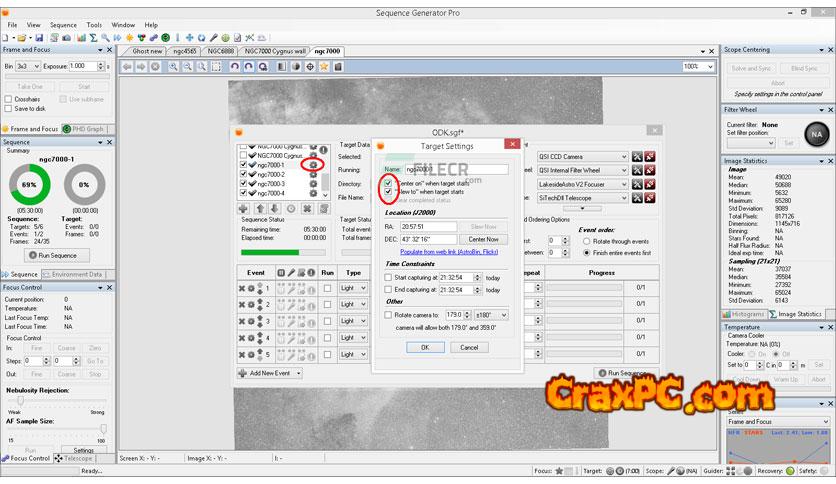Open settings gear for target ngc7000-1
The height and width of the screenshot is (484, 836).
(313, 165)
